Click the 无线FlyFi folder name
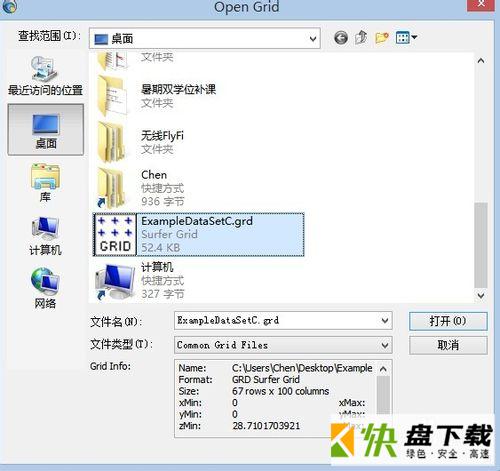Screen dimensions: 500x471 [x=162, y=136]
